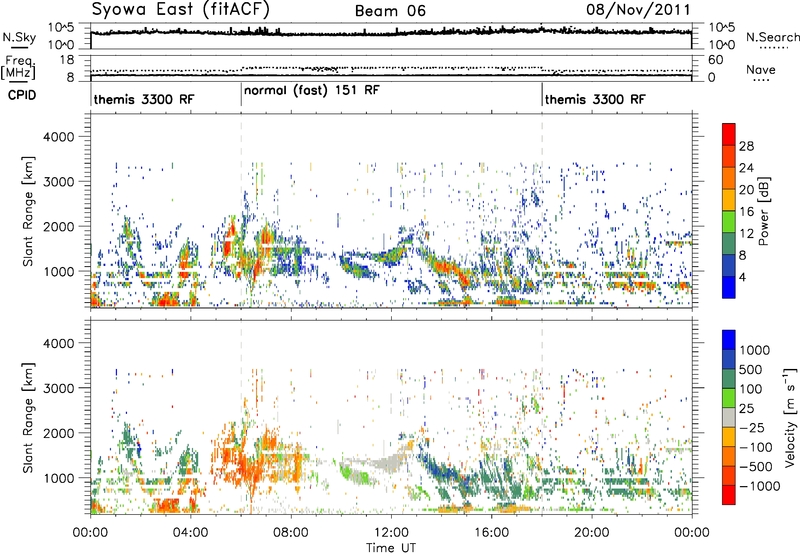
Task: Pick the light green segment of Power color bar
Action: coord(729,221)
